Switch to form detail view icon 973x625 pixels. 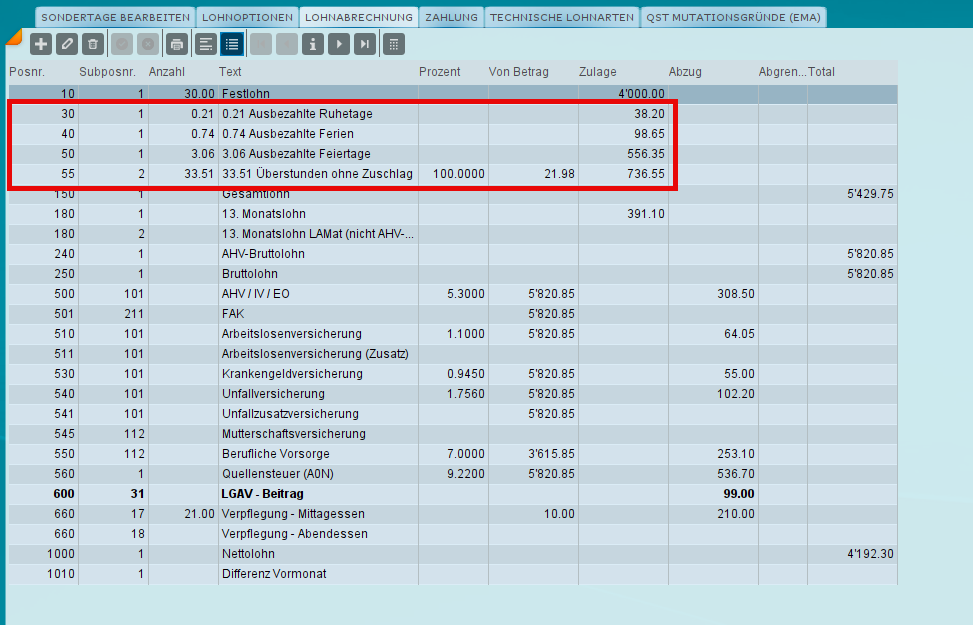coord(205,44)
